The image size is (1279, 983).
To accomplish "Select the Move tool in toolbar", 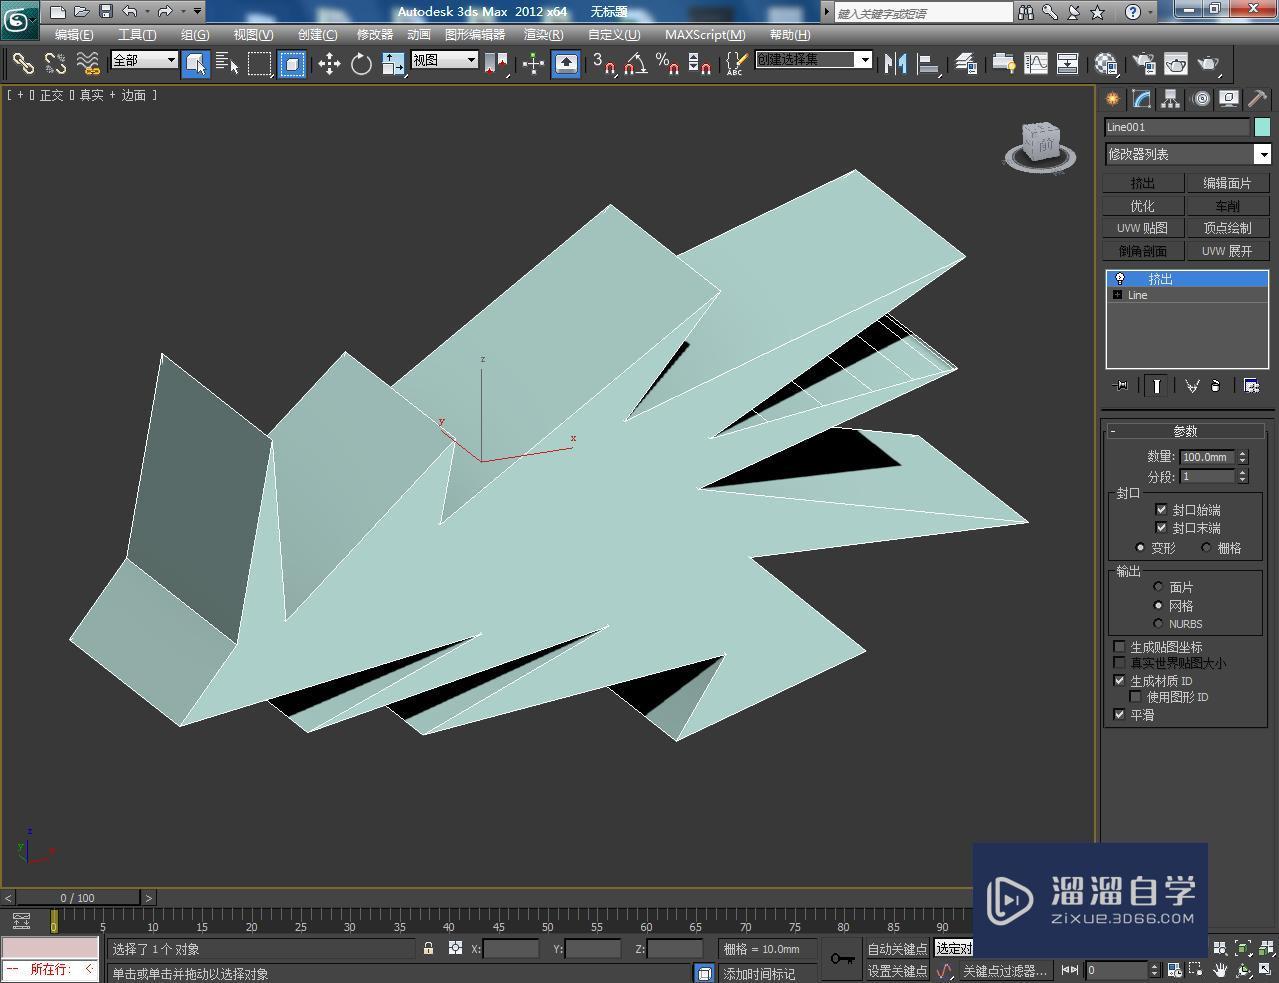I will point(329,64).
